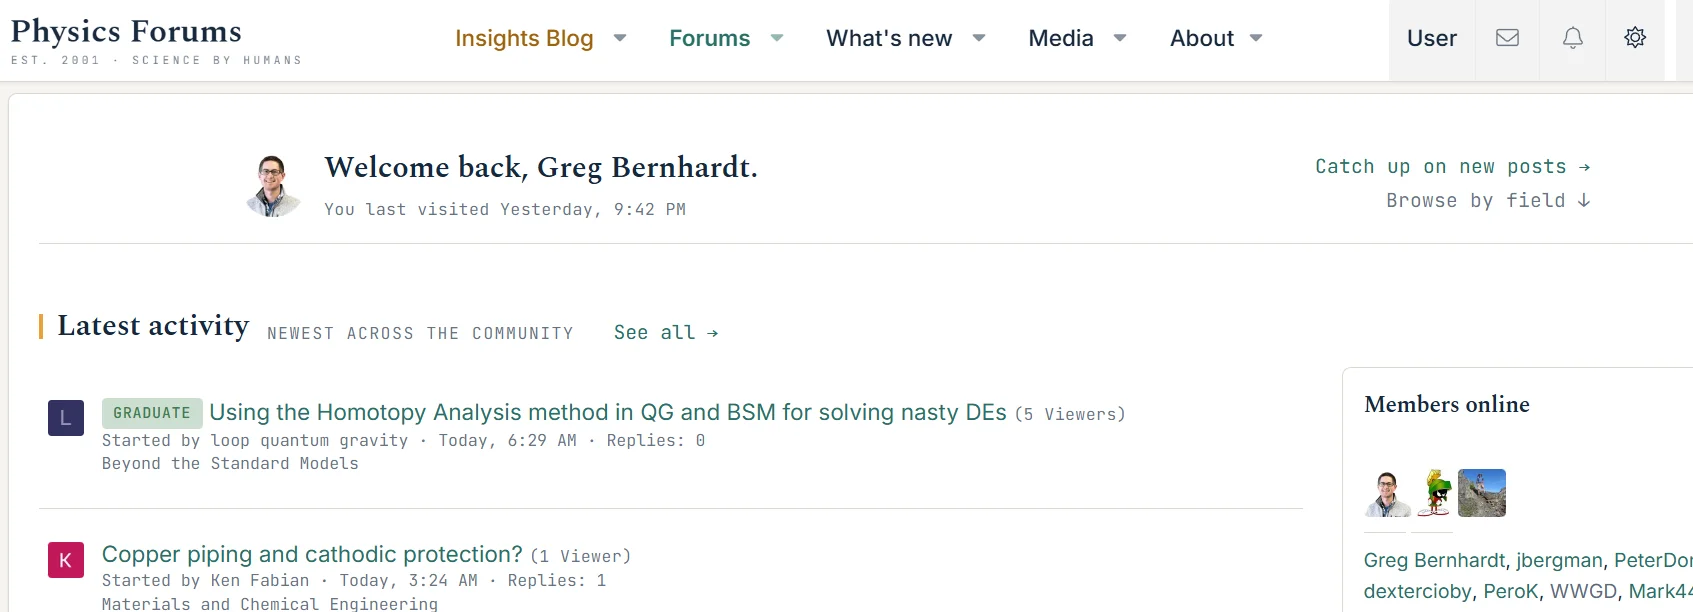Screen dimensions: 1693x612
Task: Open the Copper piping and cathodic protection thread
Action: (x=312, y=554)
